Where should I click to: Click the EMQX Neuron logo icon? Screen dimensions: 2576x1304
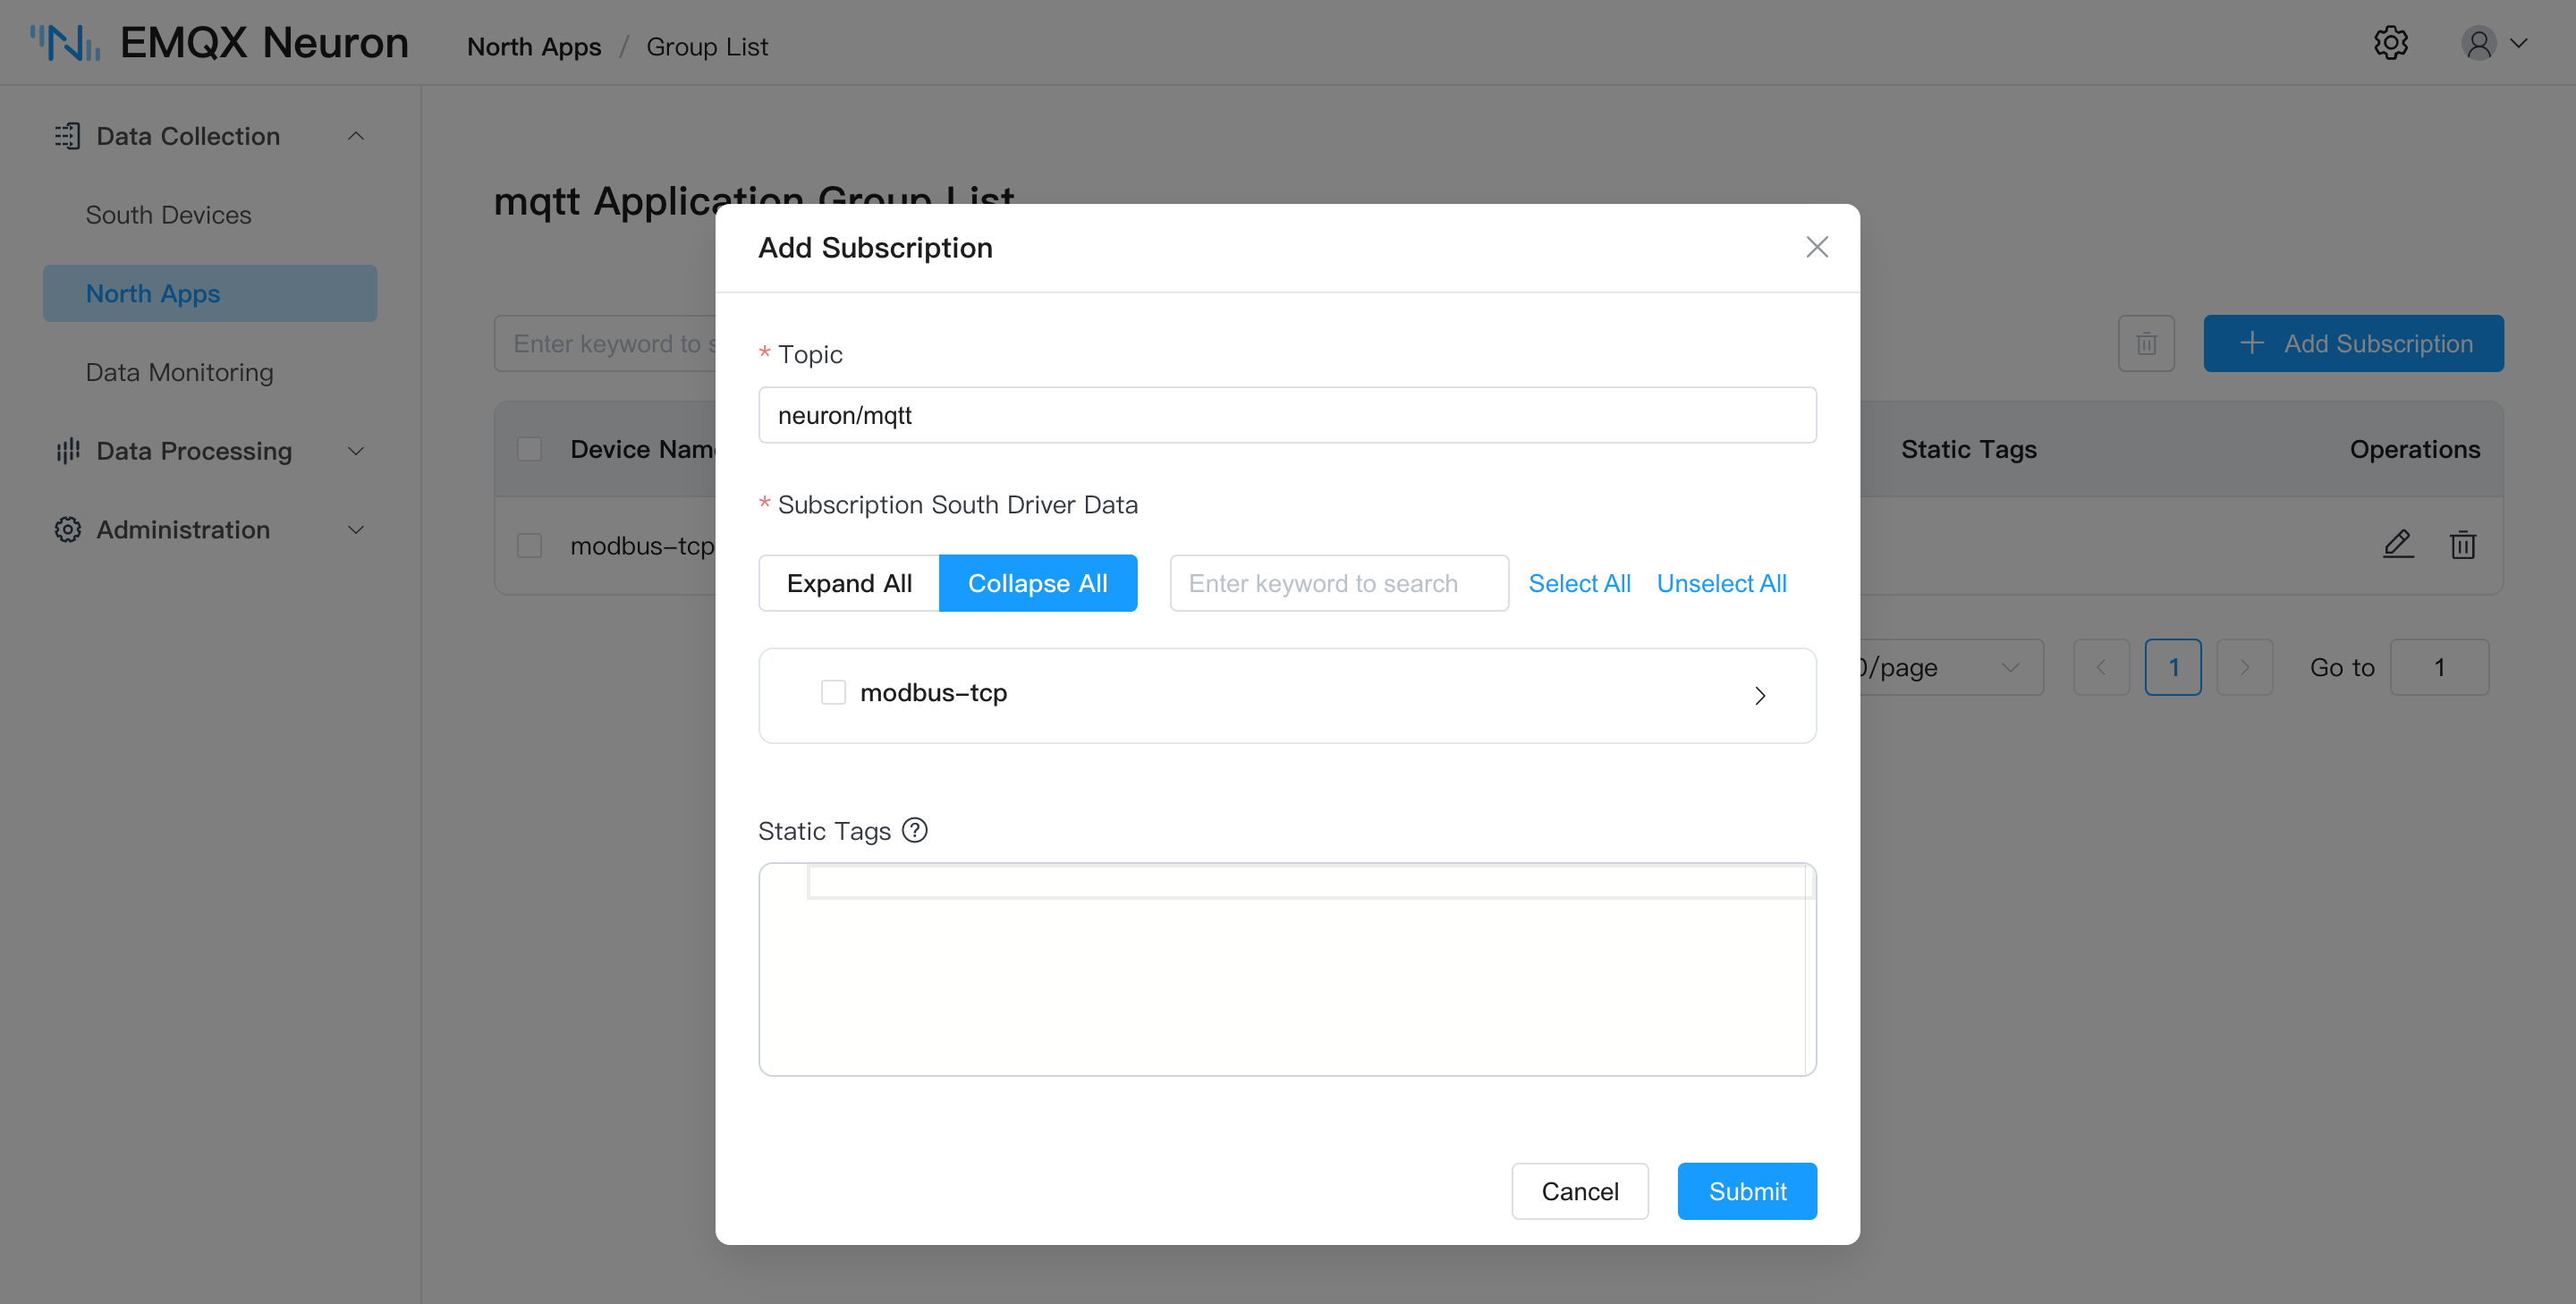tap(64, 43)
